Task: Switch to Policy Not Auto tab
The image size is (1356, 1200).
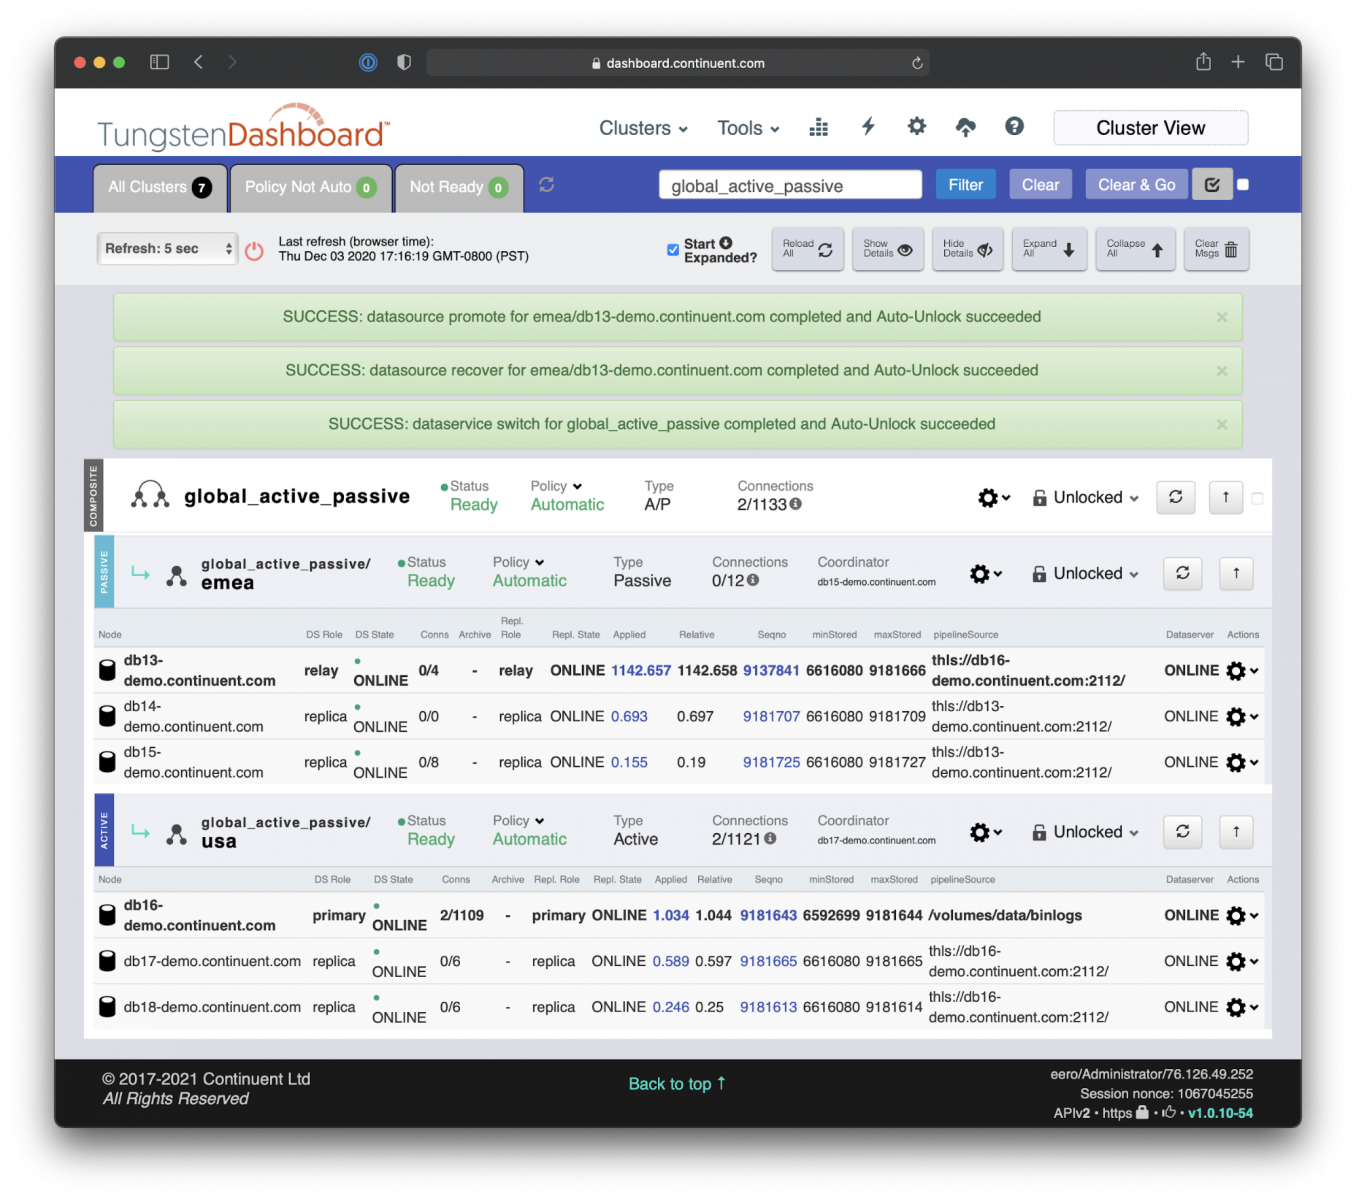Action: click(311, 187)
